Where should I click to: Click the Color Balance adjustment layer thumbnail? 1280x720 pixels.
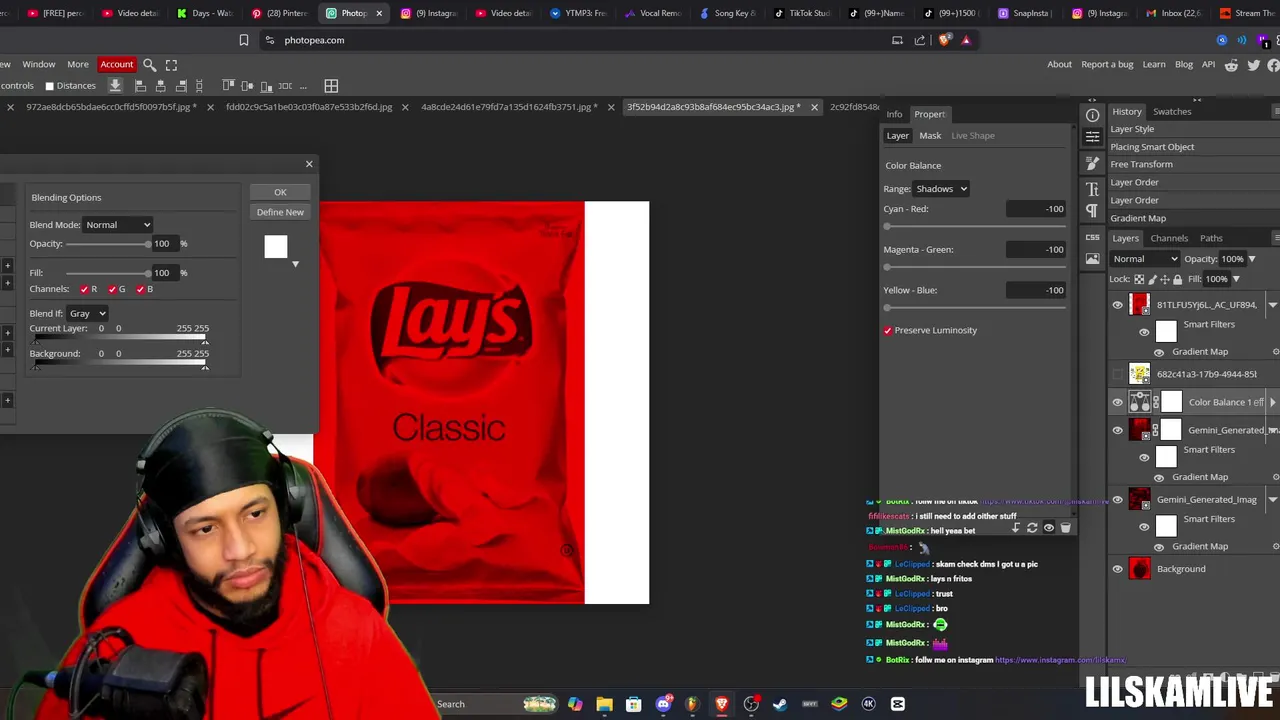pos(1139,402)
